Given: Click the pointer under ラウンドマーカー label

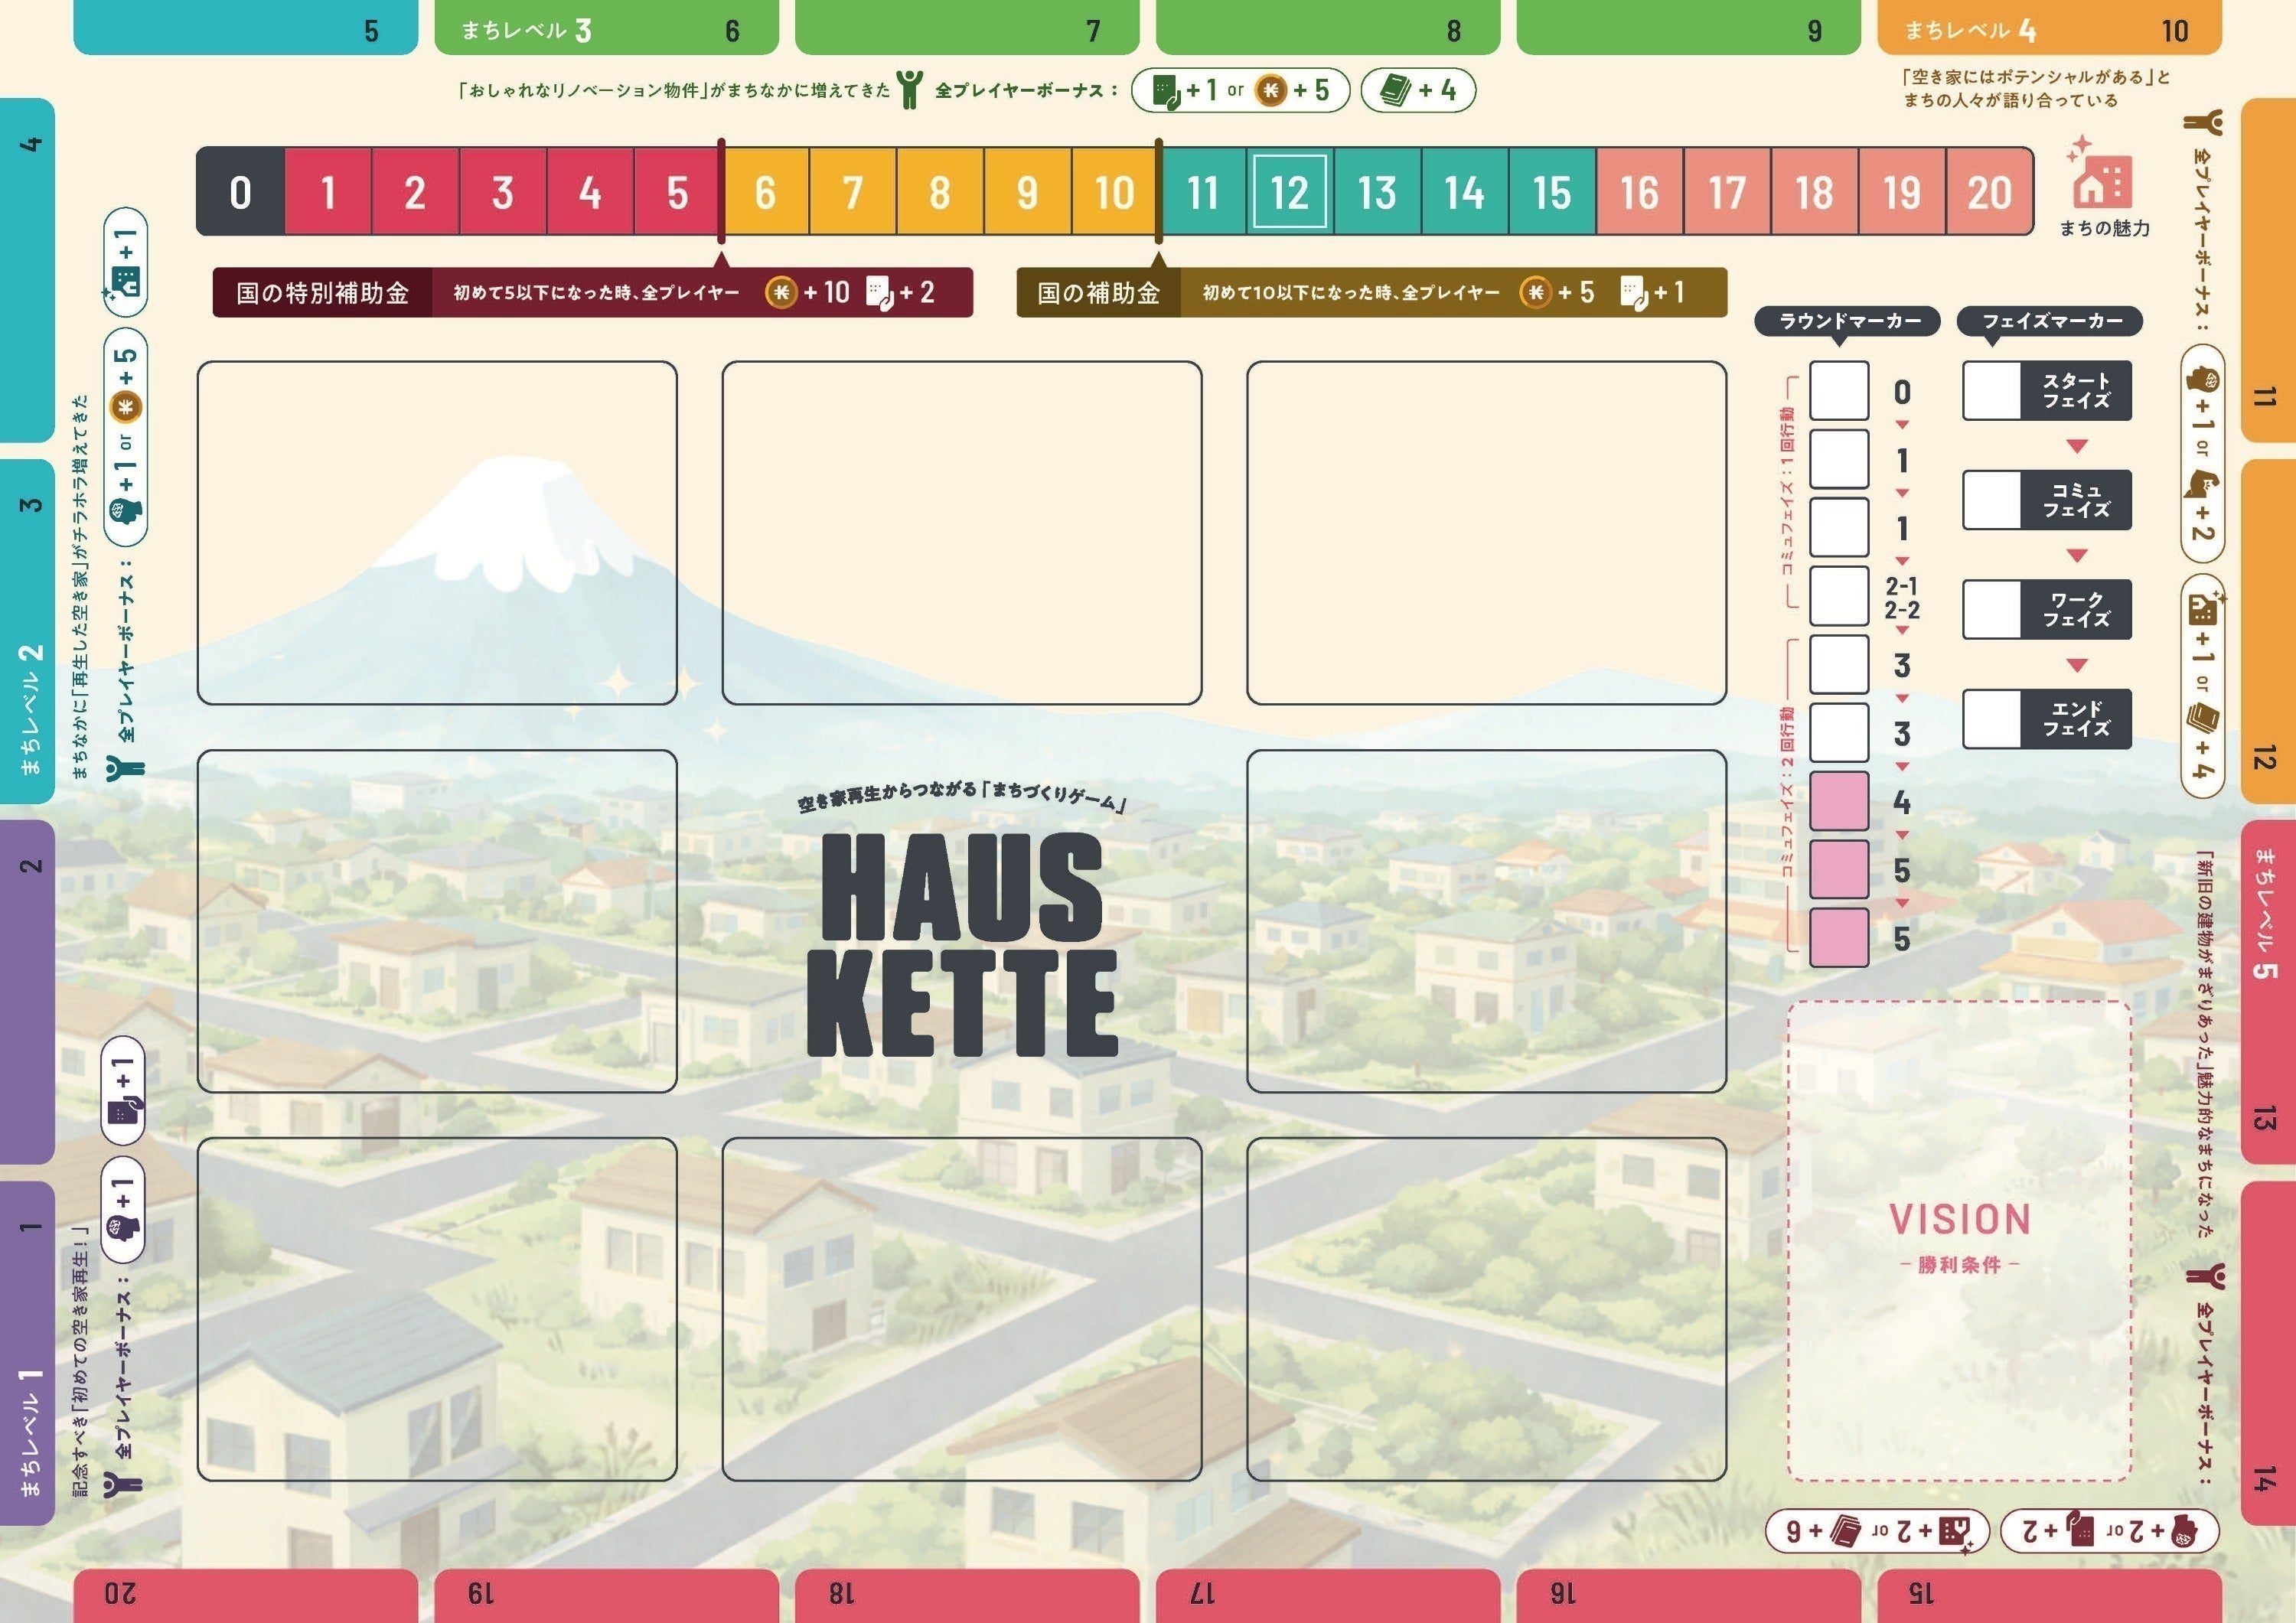Looking at the screenshot, I should coord(1838,342).
